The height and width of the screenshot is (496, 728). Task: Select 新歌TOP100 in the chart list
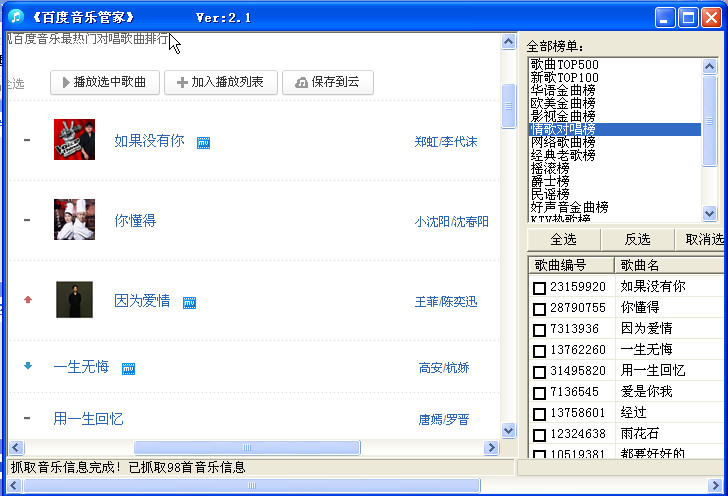(615, 78)
